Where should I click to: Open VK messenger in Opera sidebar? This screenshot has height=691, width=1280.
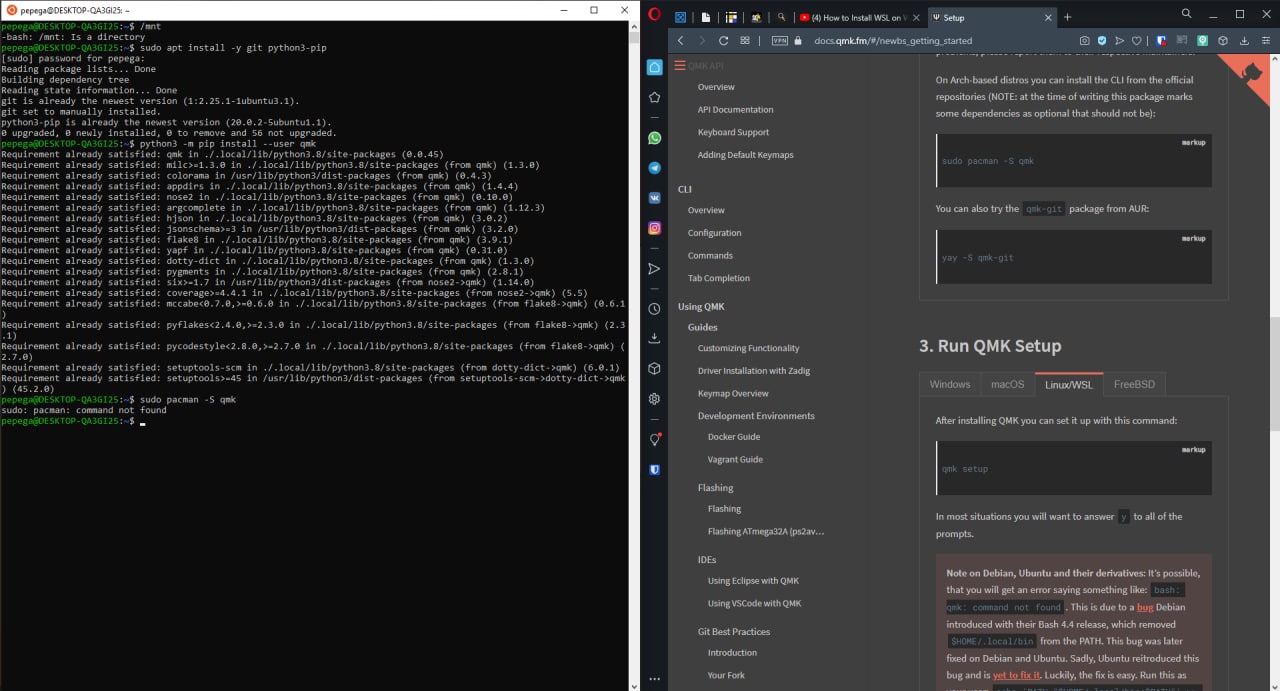654,198
